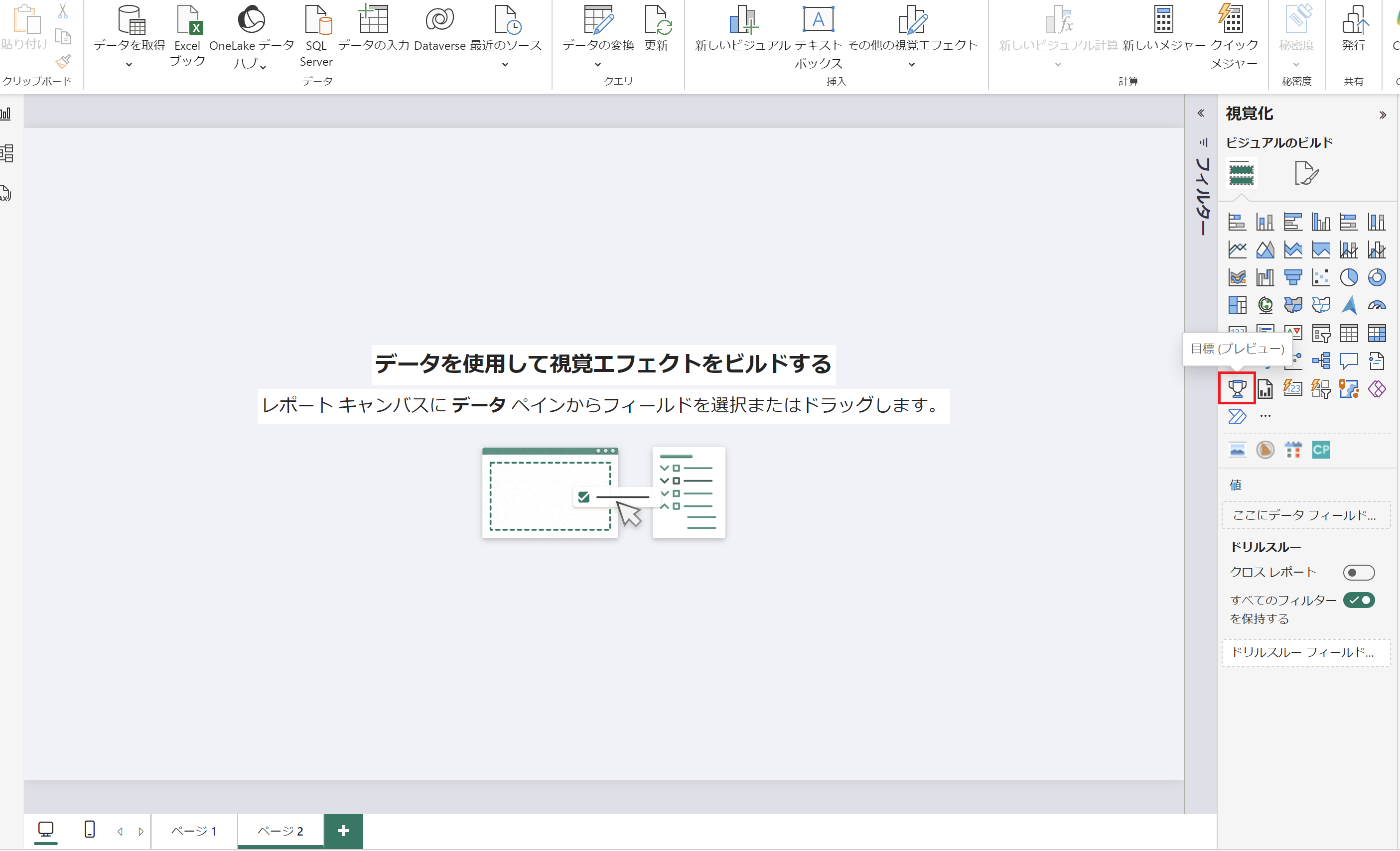The height and width of the screenshot is (851, 1400).
Task: Open the build visual tab
Action: click(1242, 175)
